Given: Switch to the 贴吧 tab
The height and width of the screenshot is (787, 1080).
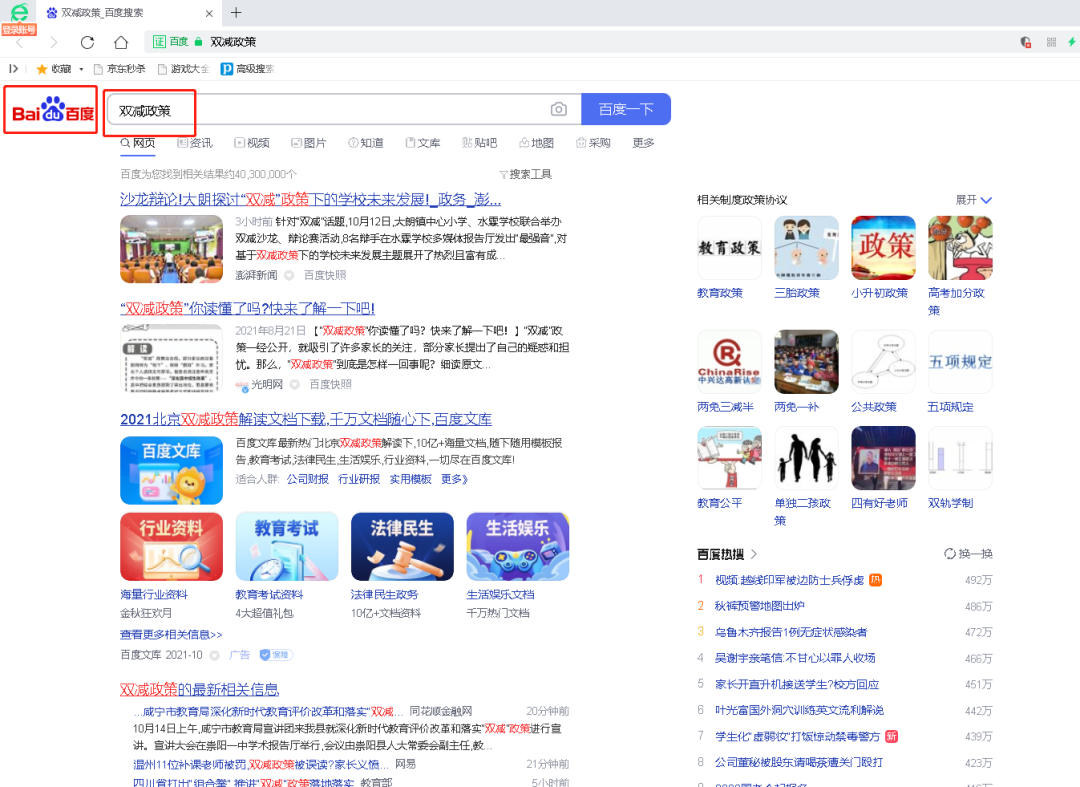Looking at the screenshot, I should 479,143.
